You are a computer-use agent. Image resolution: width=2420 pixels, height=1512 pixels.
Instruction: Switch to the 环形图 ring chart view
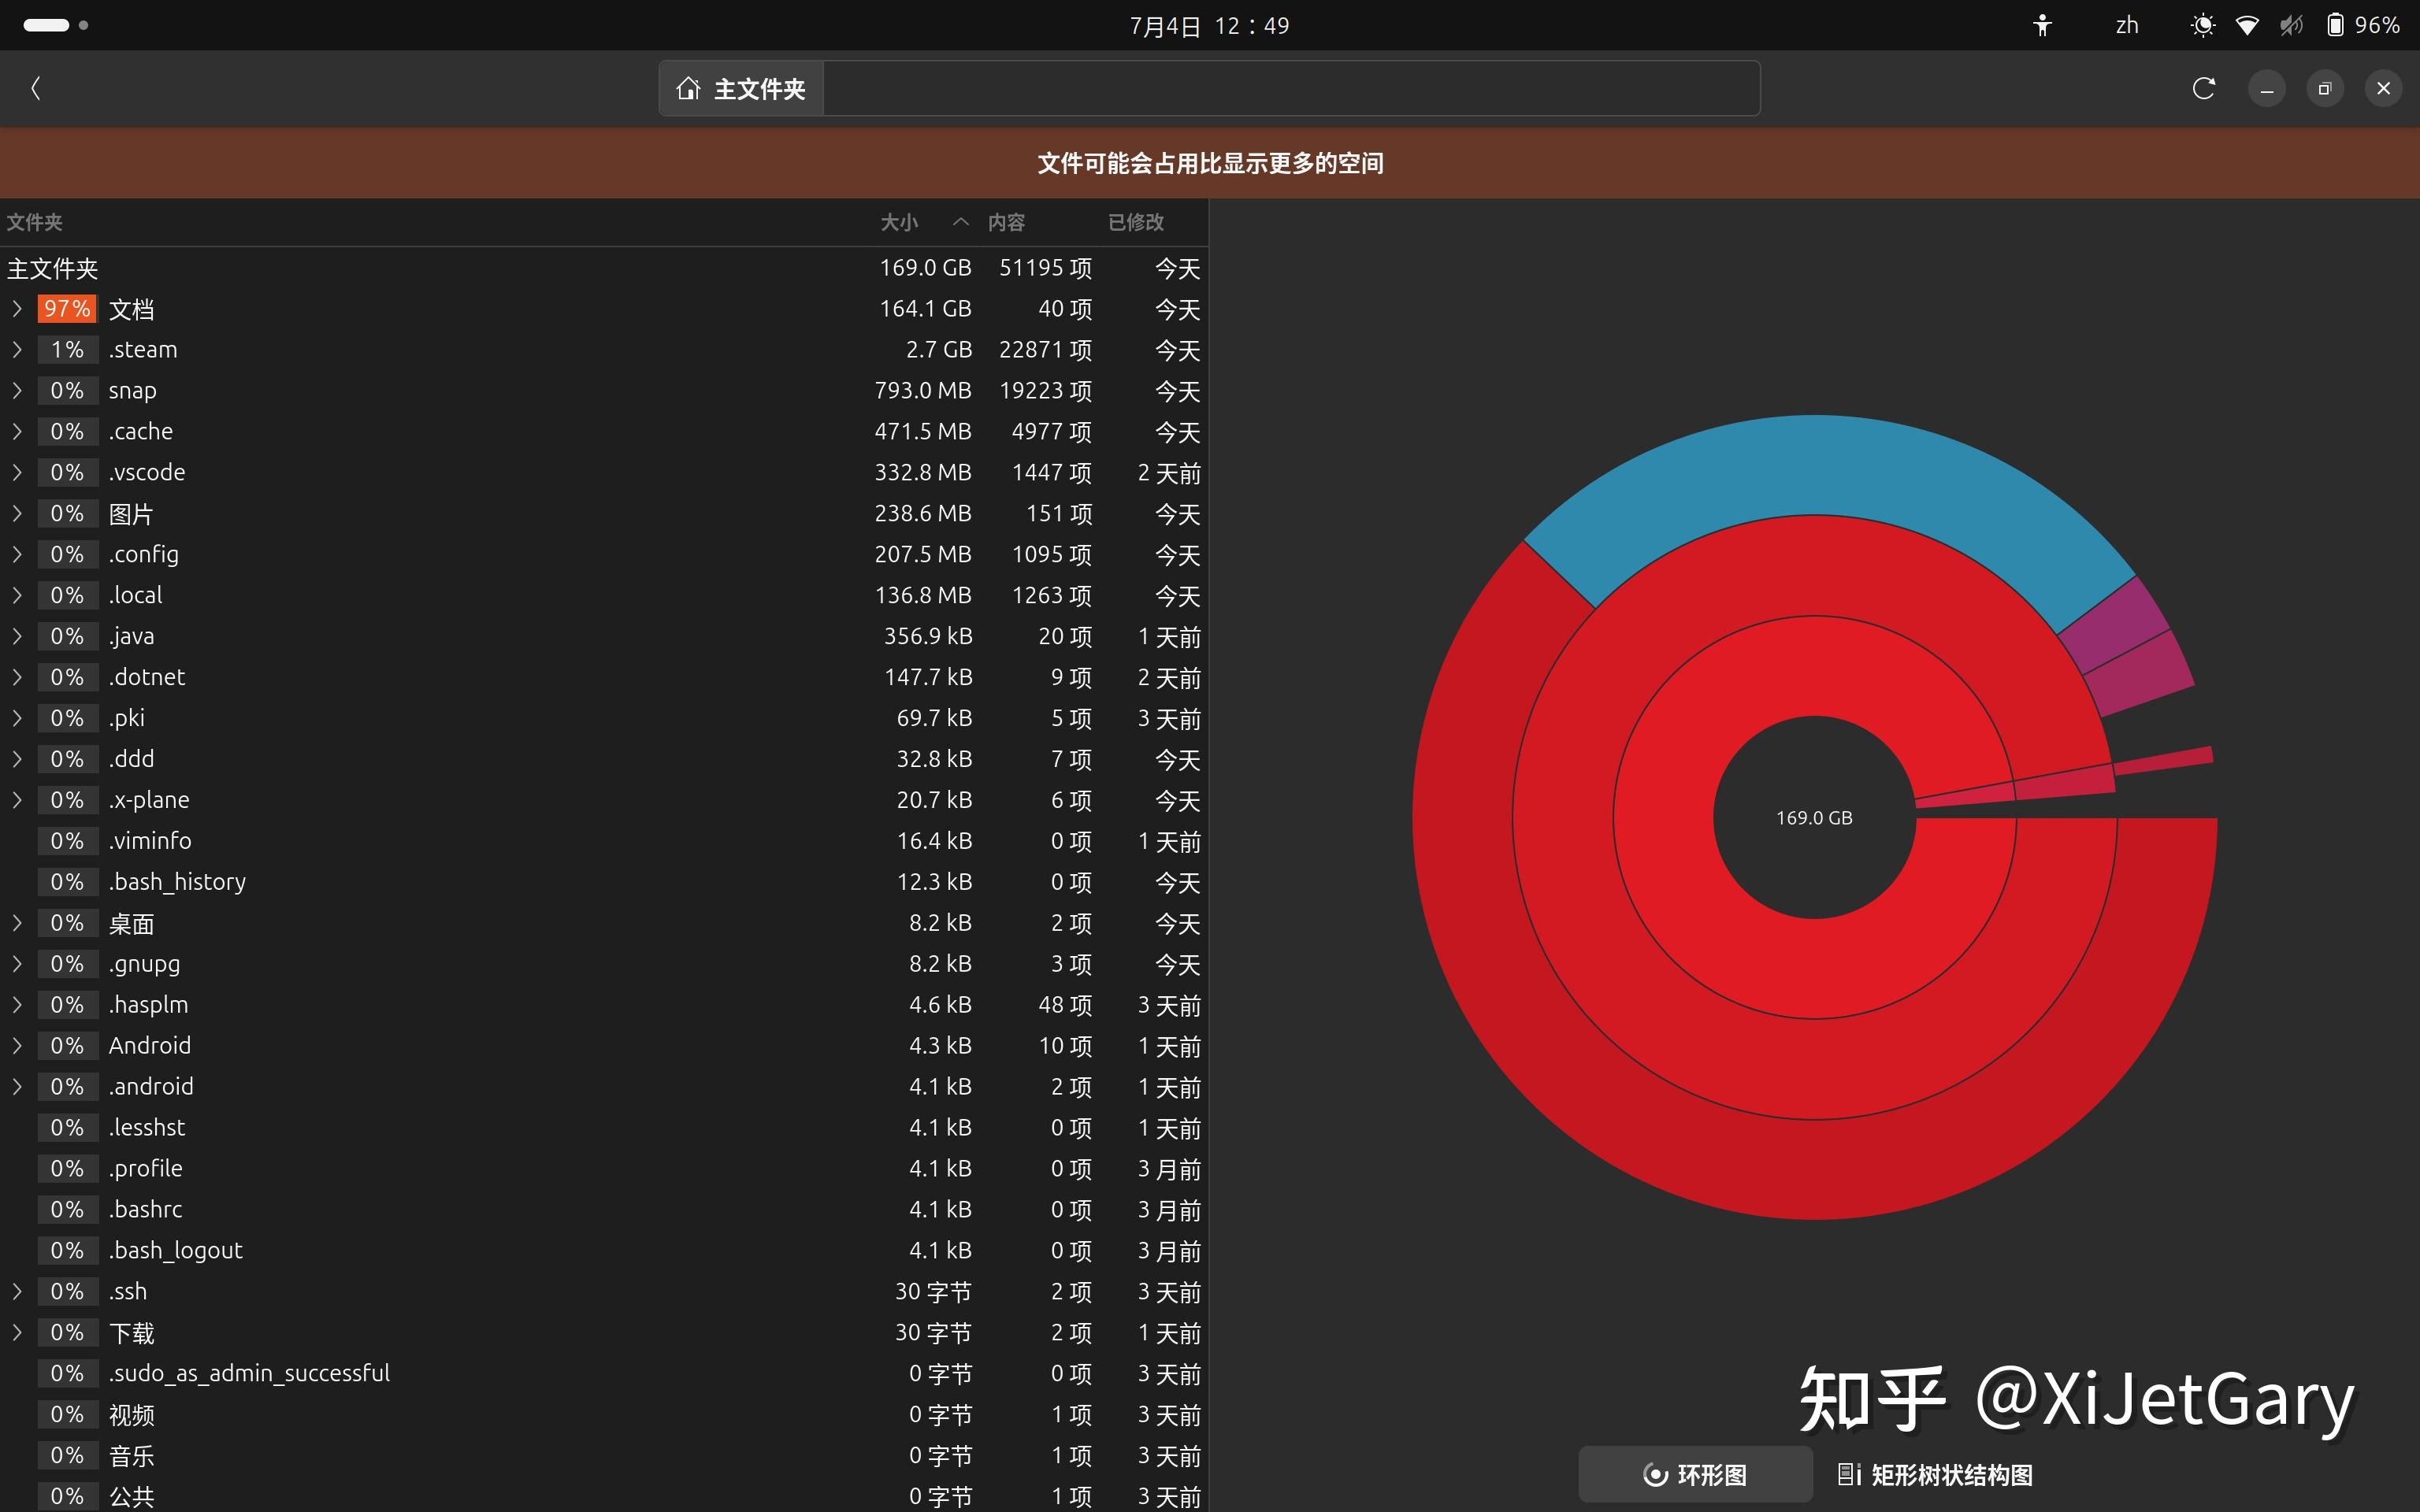point(1695,1474)
